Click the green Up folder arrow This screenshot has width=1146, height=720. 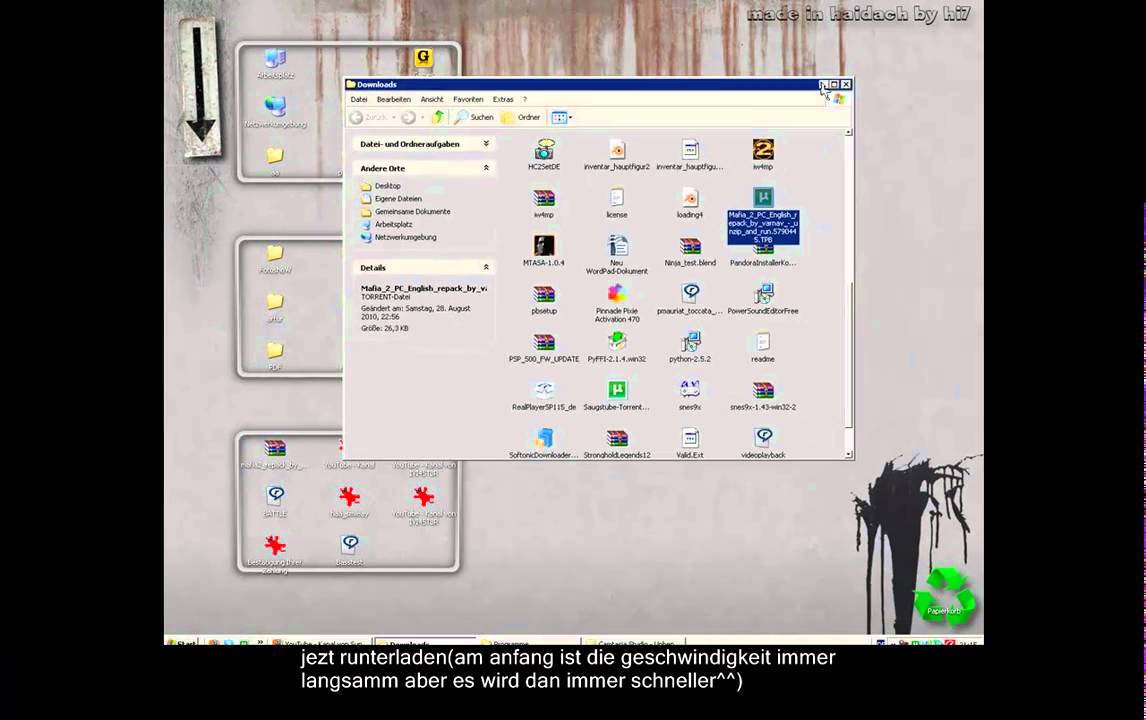click(x=438, y=117)
